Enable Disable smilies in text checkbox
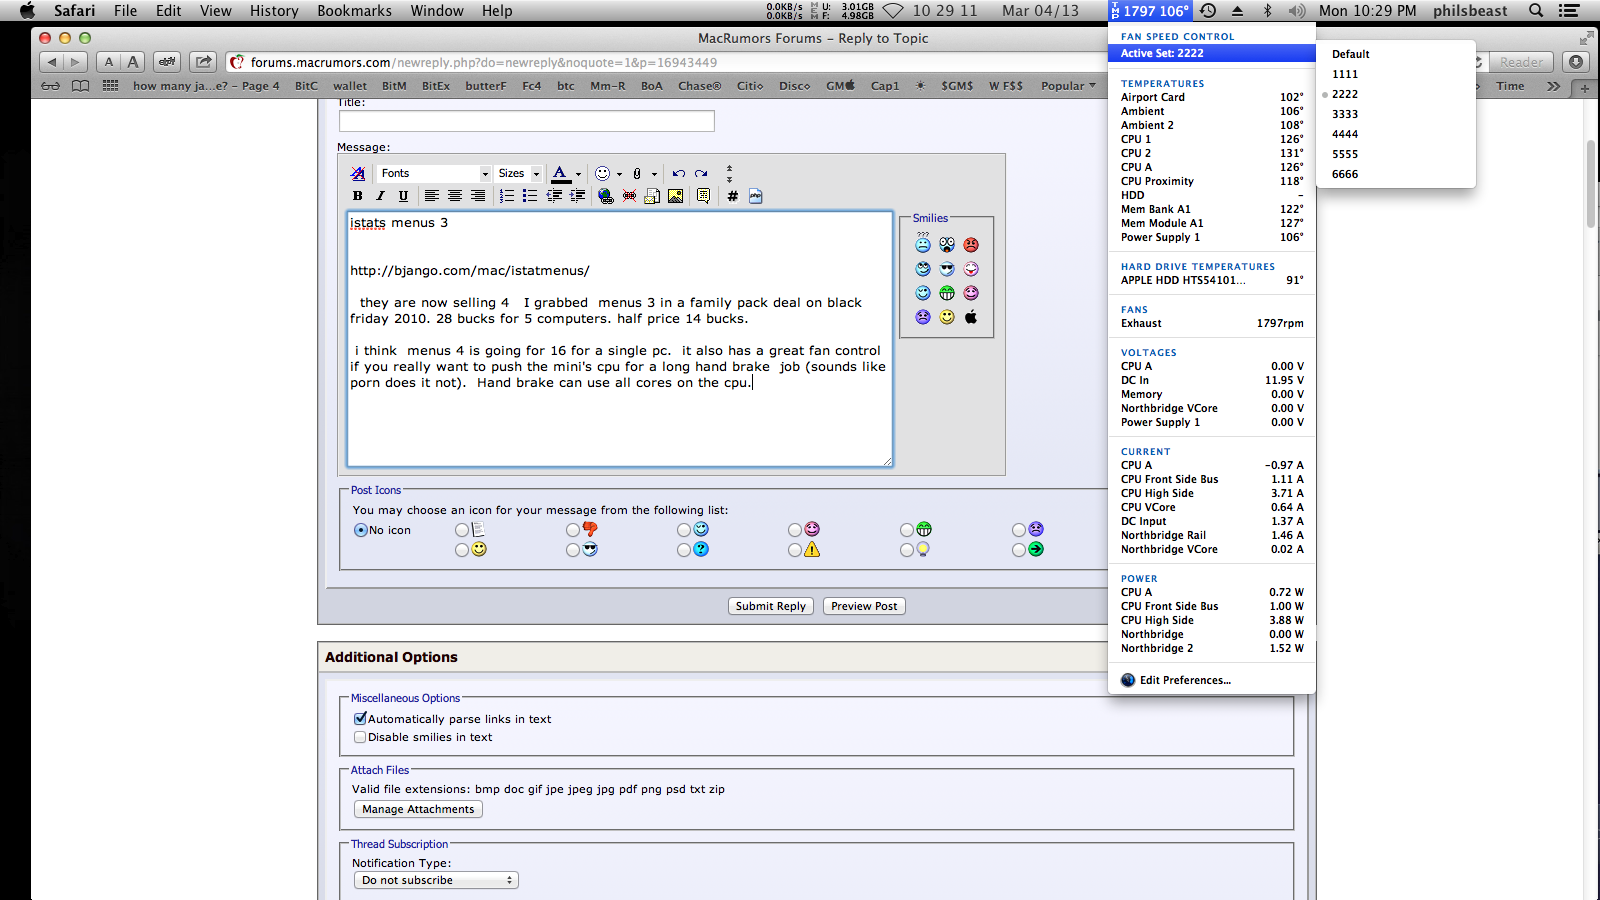The height and width of the screenshot is (900, 1600). pos(360,737)
